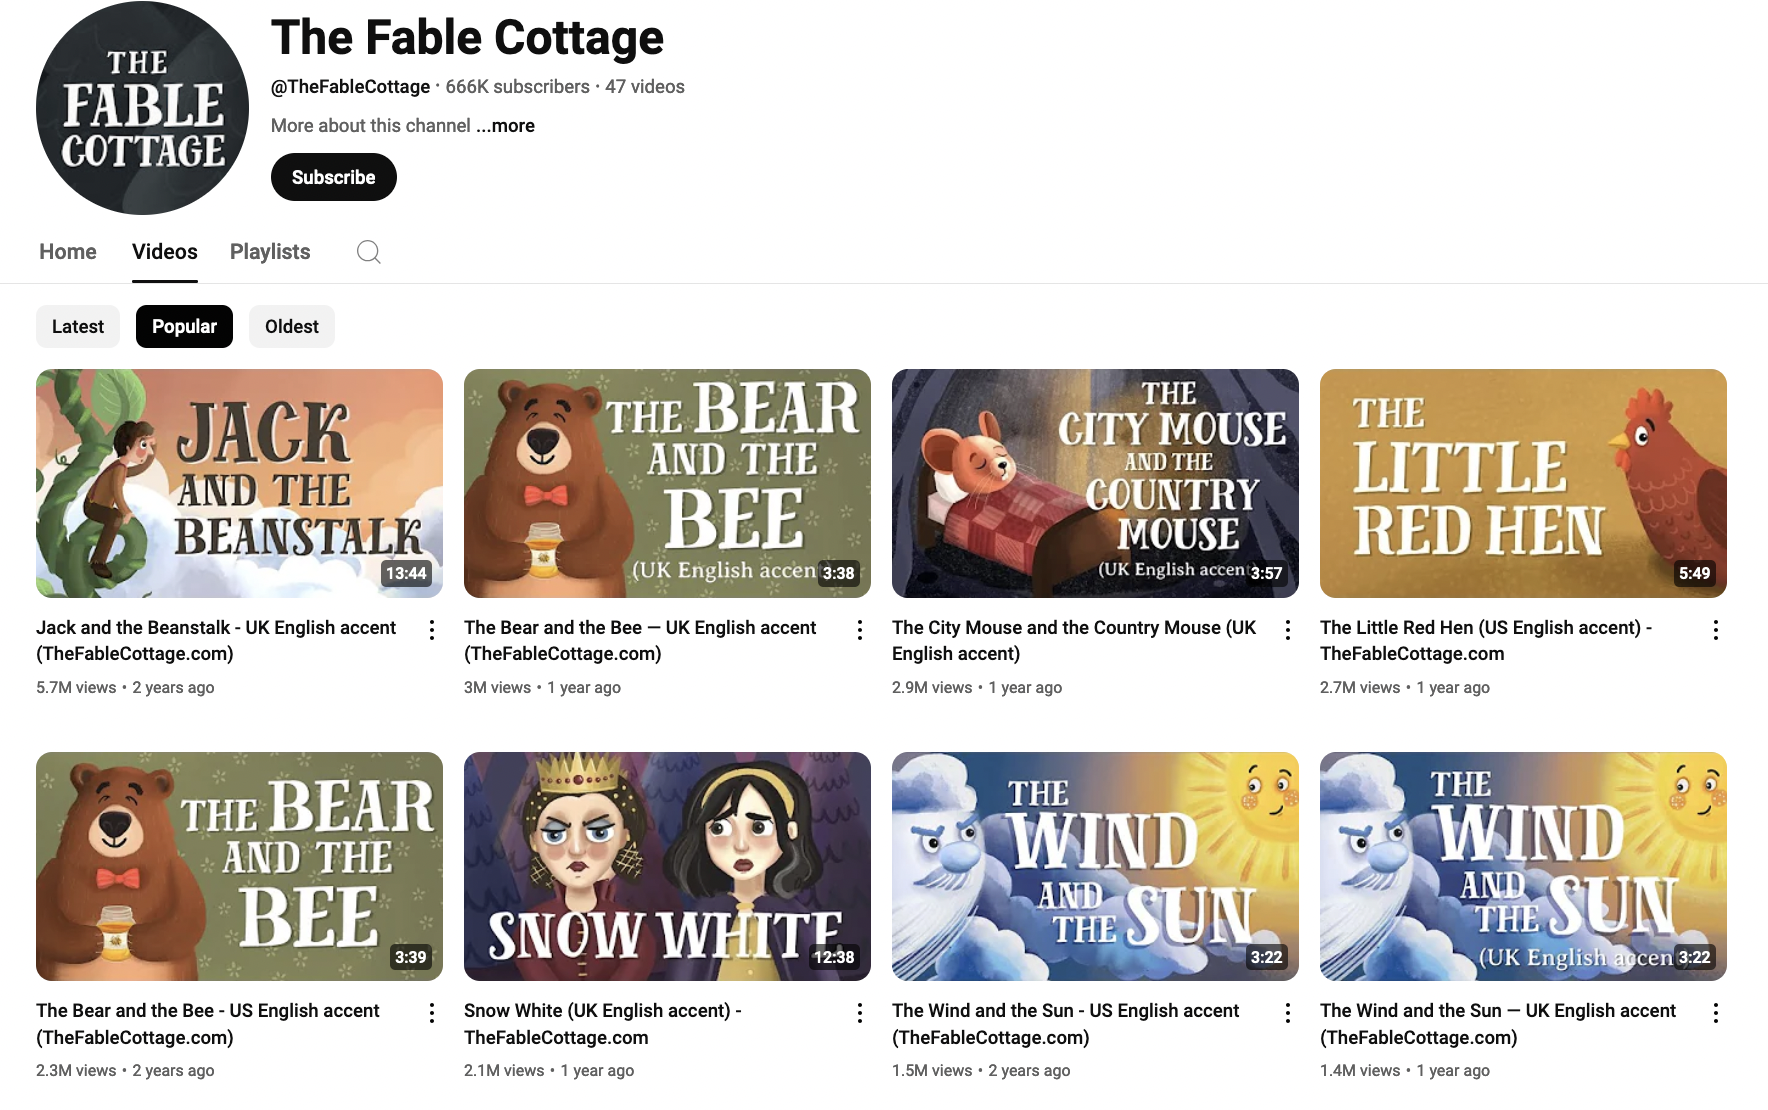
Task: Sort videos by Oldest
Action: 292,327
